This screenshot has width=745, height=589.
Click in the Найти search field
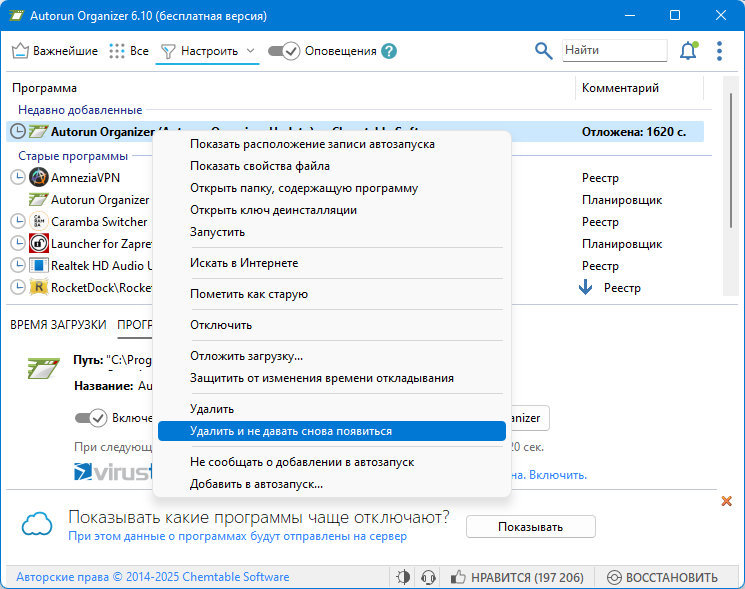[615, 50]
